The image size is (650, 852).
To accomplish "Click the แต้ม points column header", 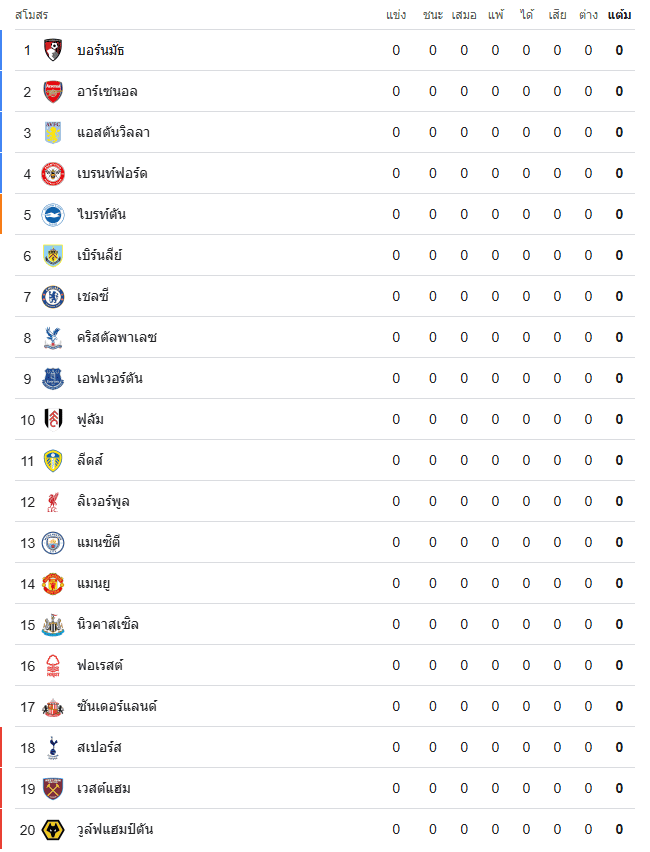I will point(619,15).
